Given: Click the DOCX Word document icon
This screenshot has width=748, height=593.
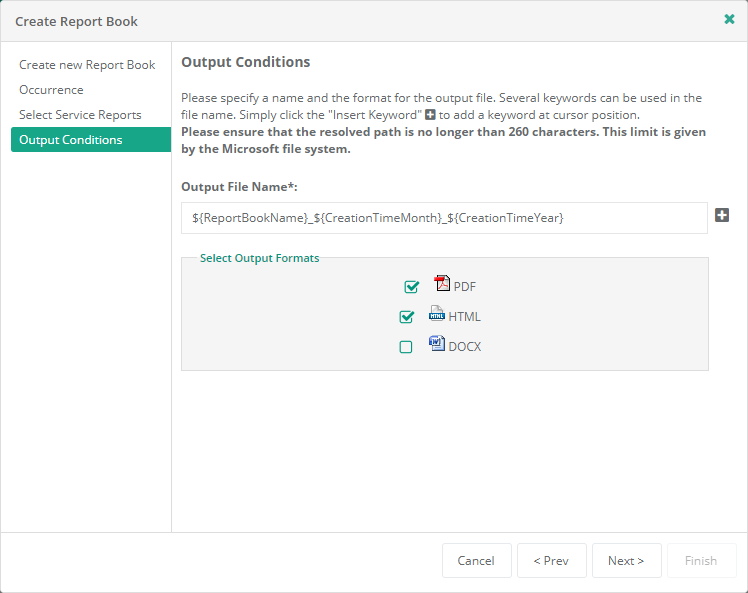Looking at the screenshot, I should pos(436,343).
